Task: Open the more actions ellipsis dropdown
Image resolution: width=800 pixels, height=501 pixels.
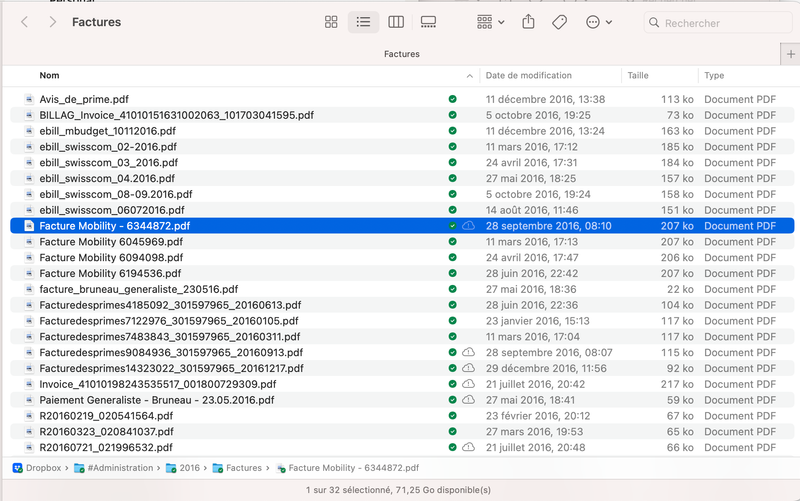Action: [x=598, y=22]
